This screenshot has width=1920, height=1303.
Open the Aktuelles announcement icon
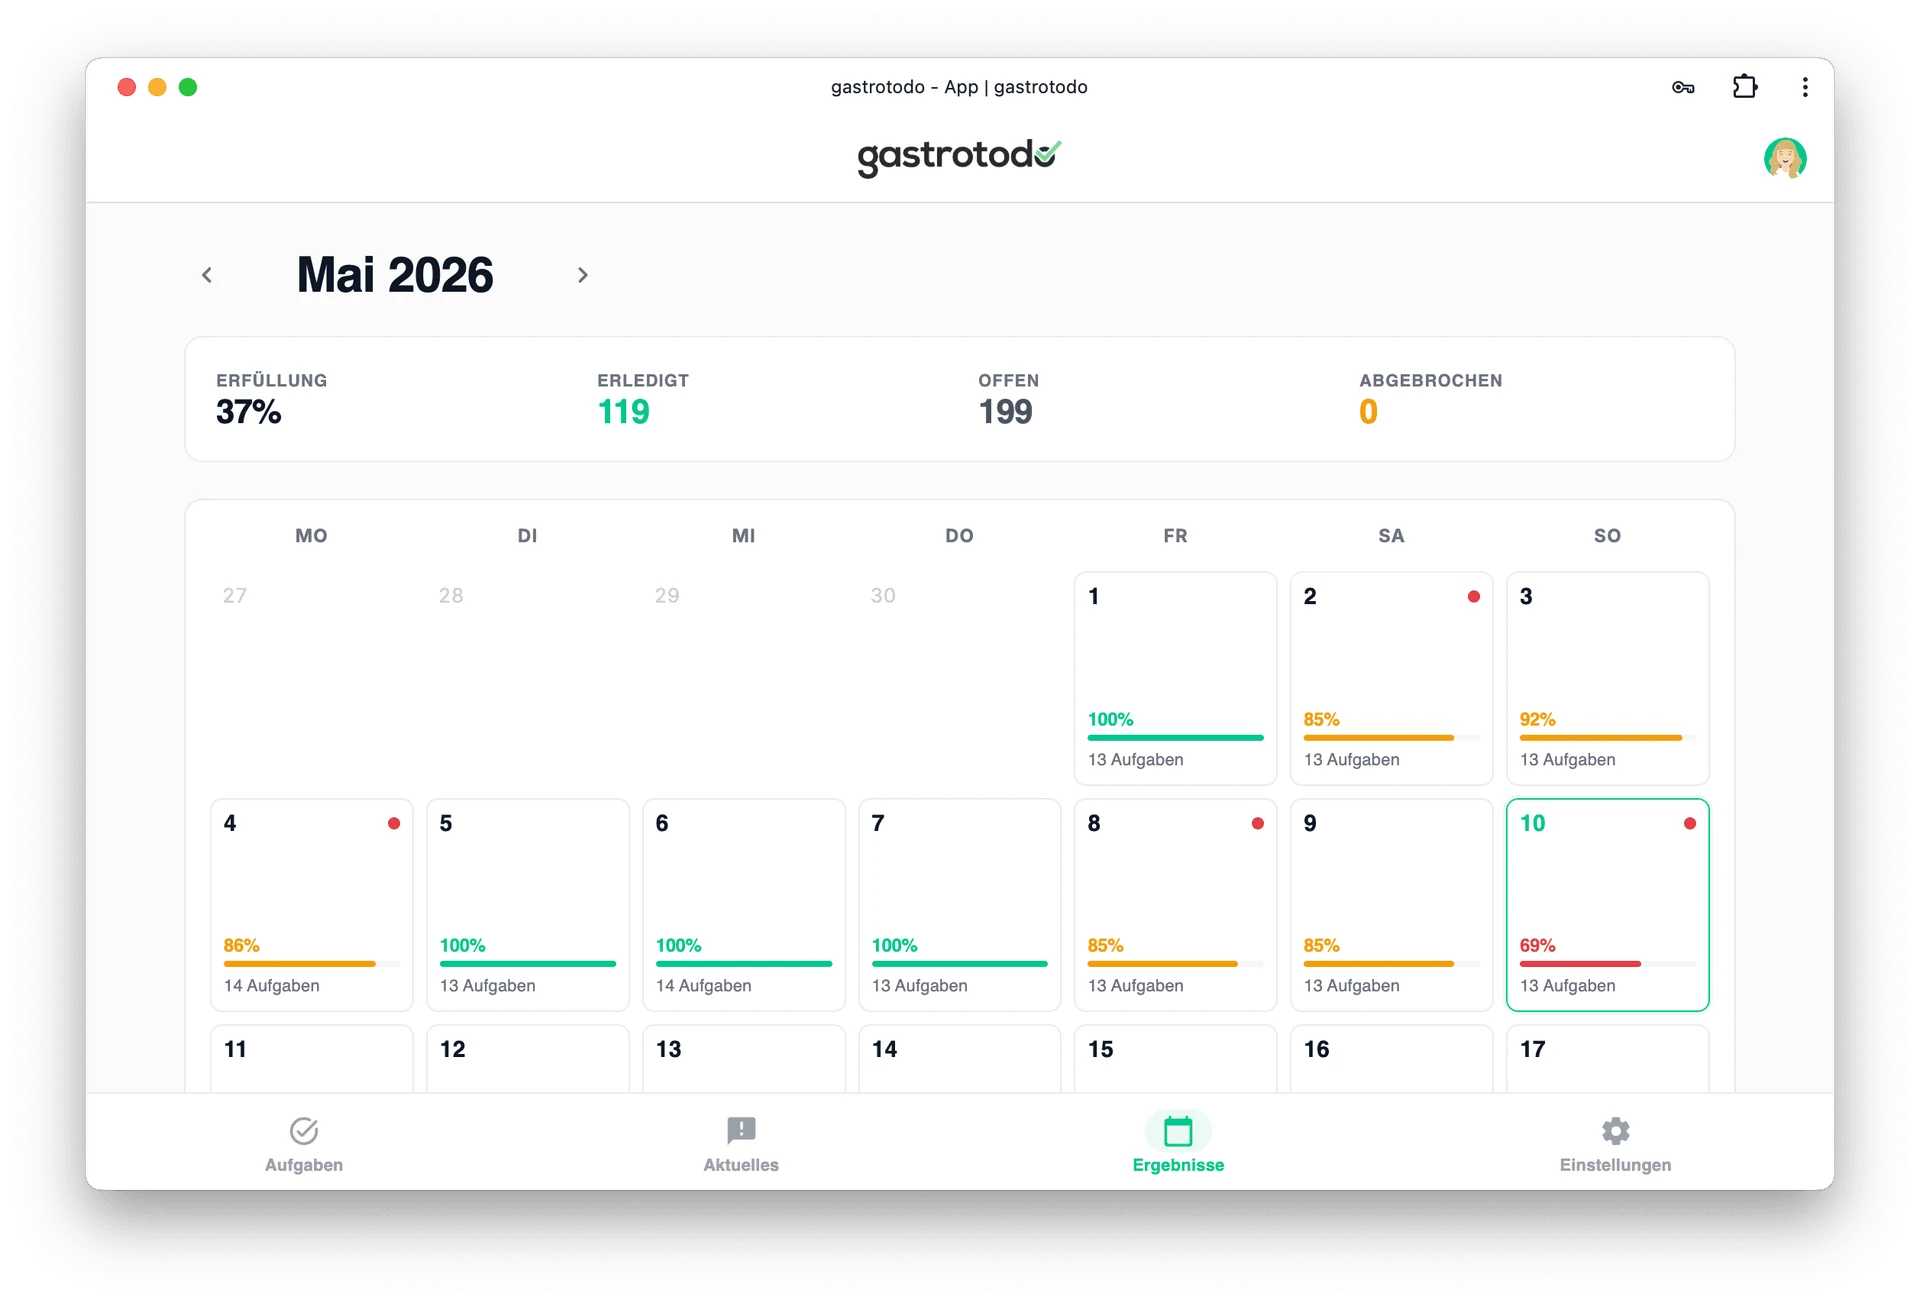[x=741, y=1131]
